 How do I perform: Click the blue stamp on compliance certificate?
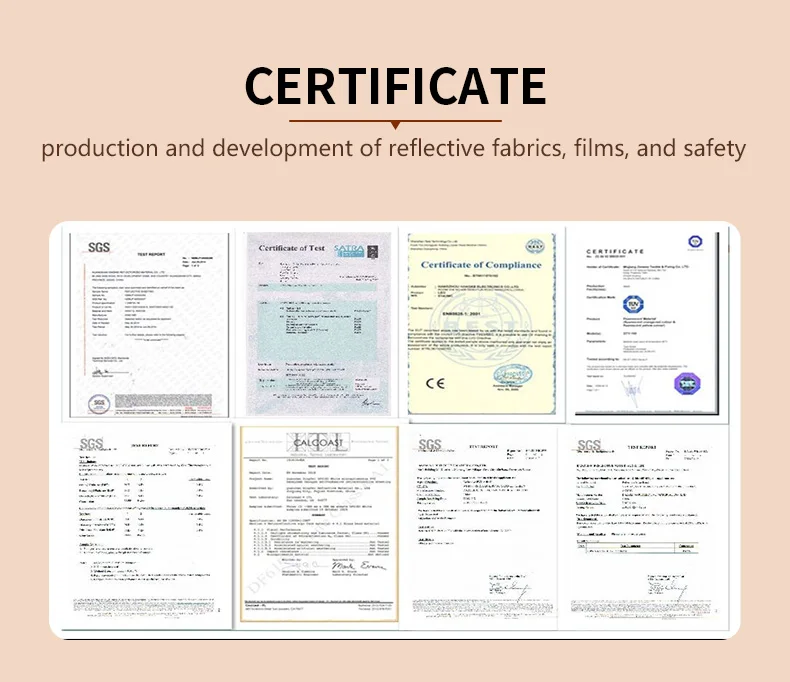tap(512, 374)
